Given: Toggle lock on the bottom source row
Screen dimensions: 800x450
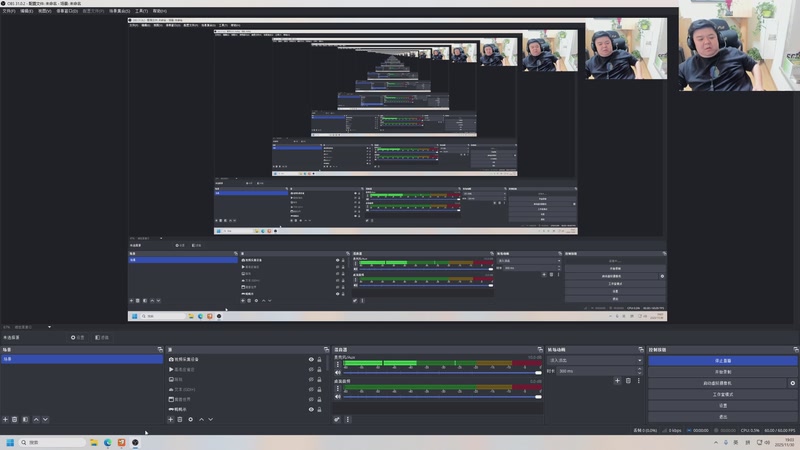Looking at the screenshot, I should point(319,409).
